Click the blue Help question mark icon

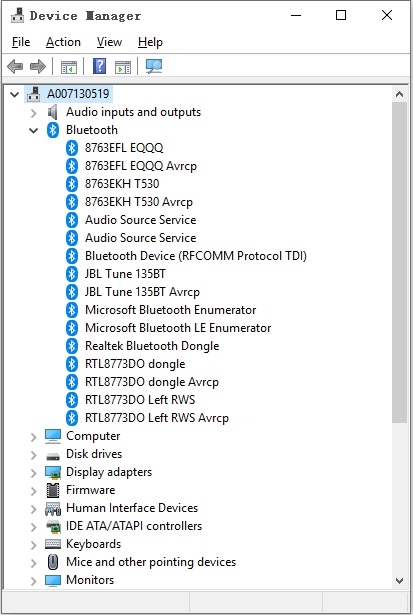(100, 66)
